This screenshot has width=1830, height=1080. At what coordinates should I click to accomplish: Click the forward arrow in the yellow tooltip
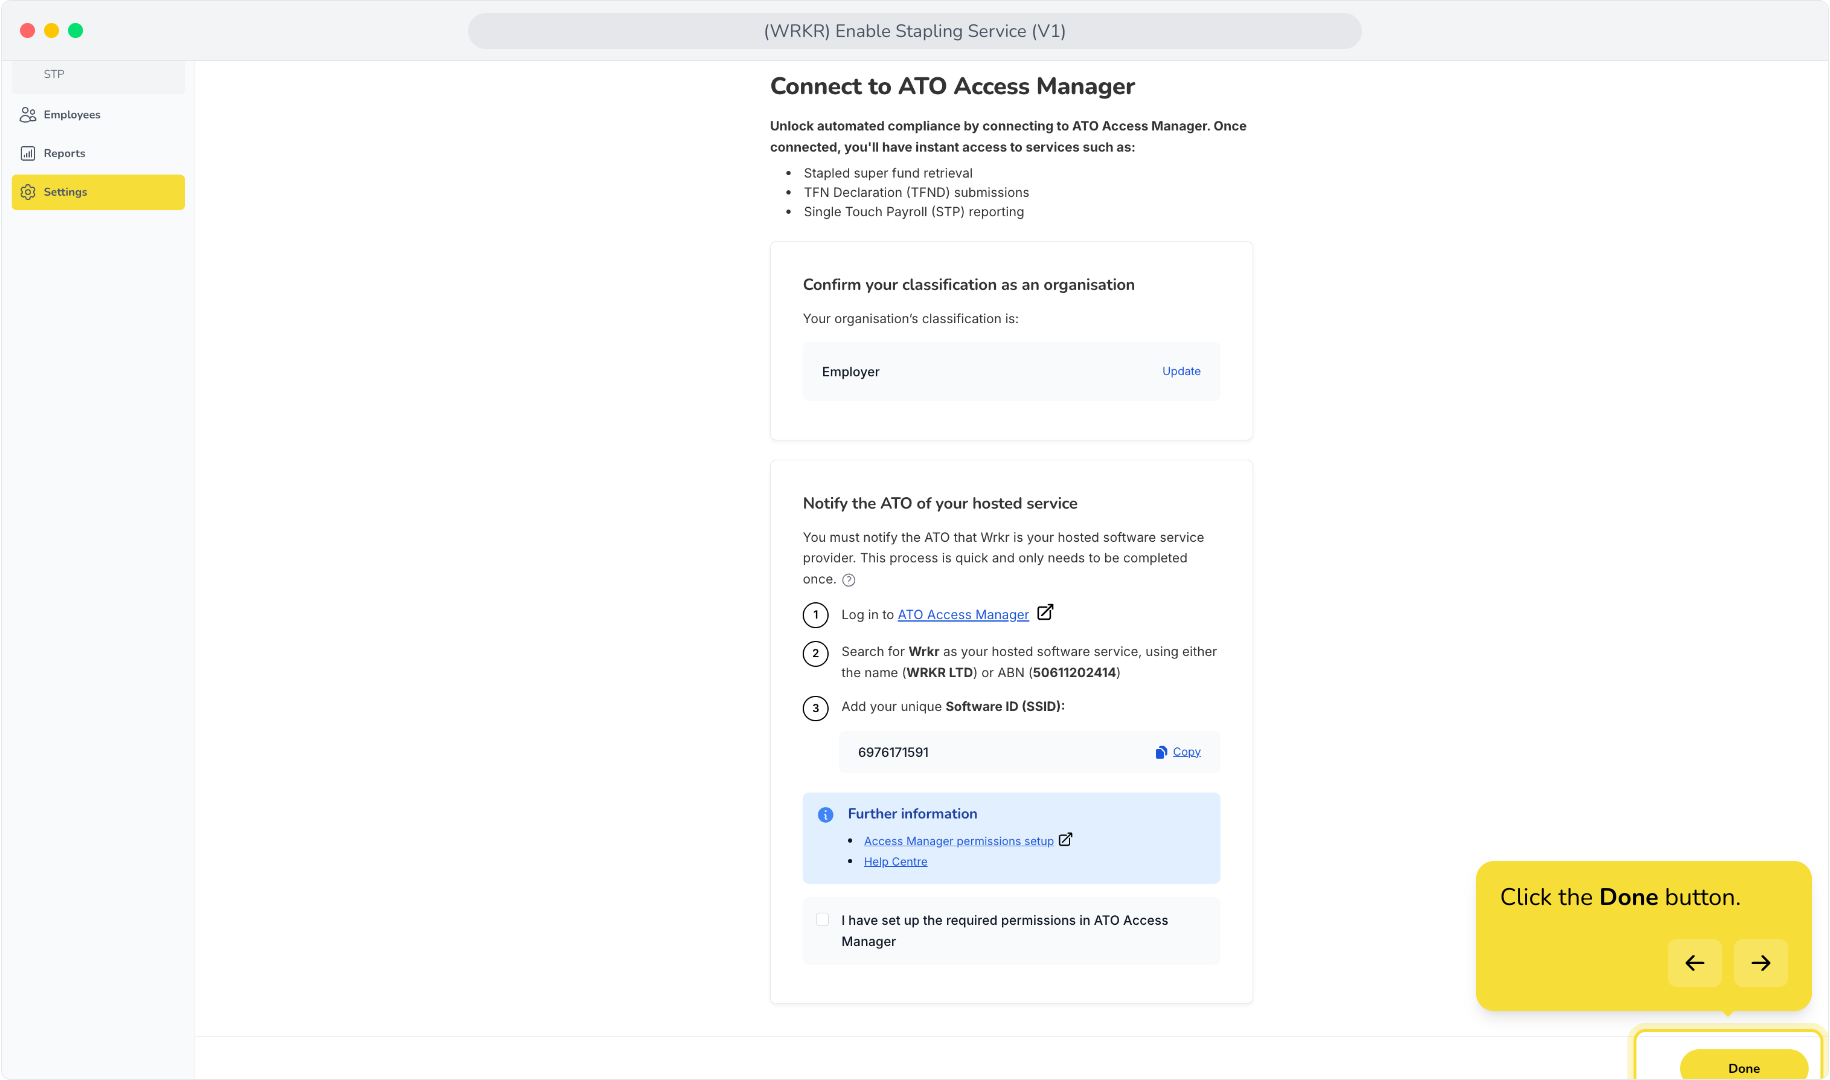coord(1761,963)
